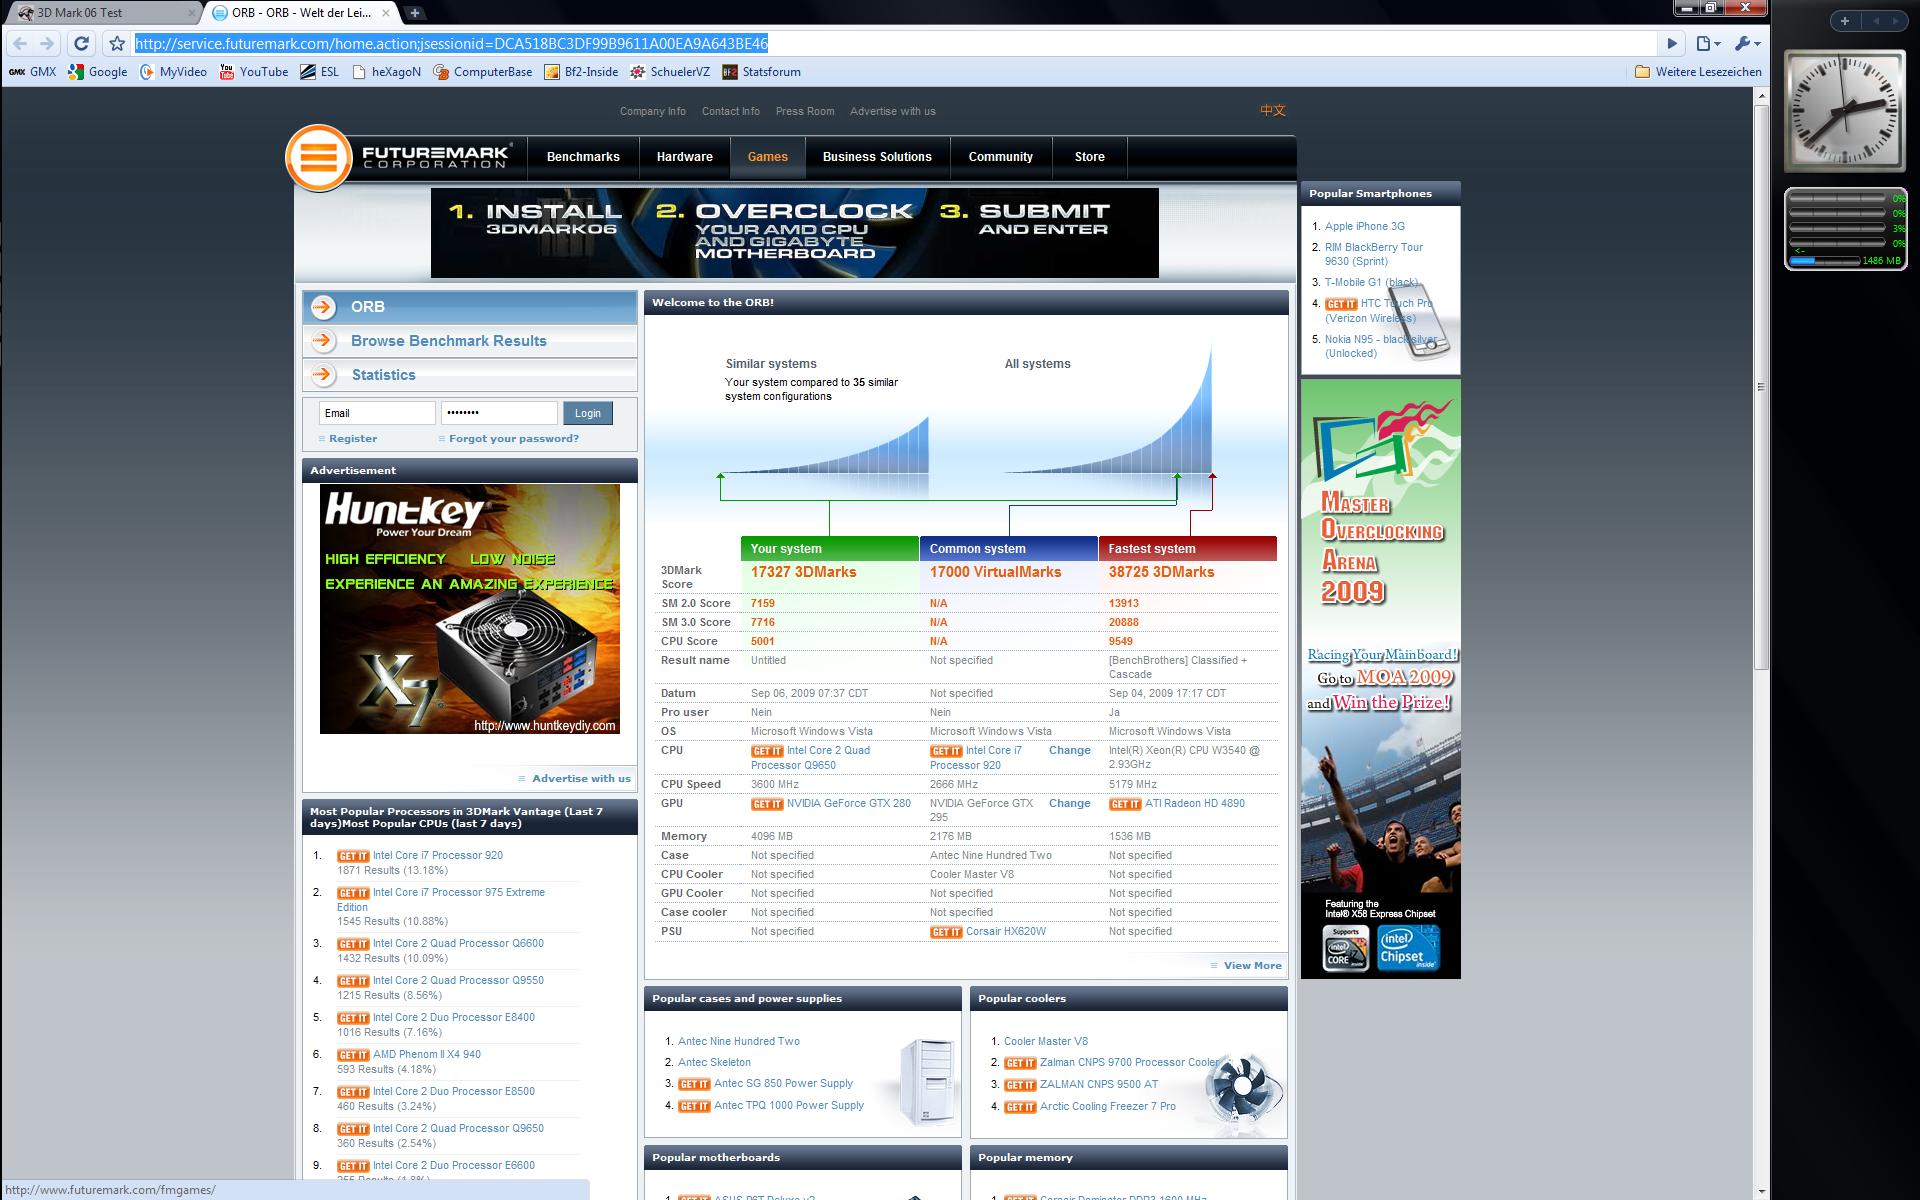This screenshot has width=1920, height=1200.
Task: Click the Browse Benchmark Results arrow icon
Action: click(323, 341)
